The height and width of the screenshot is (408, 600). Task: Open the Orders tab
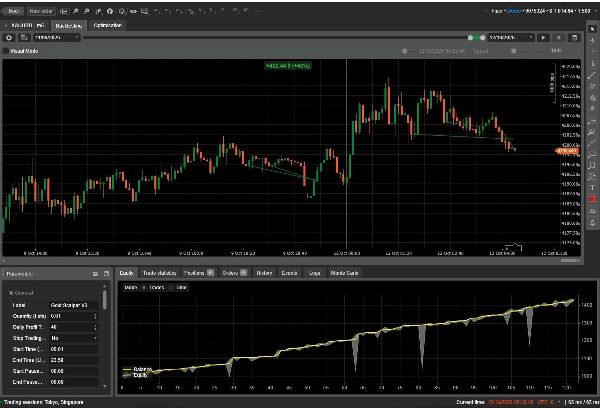pos(234,273)
